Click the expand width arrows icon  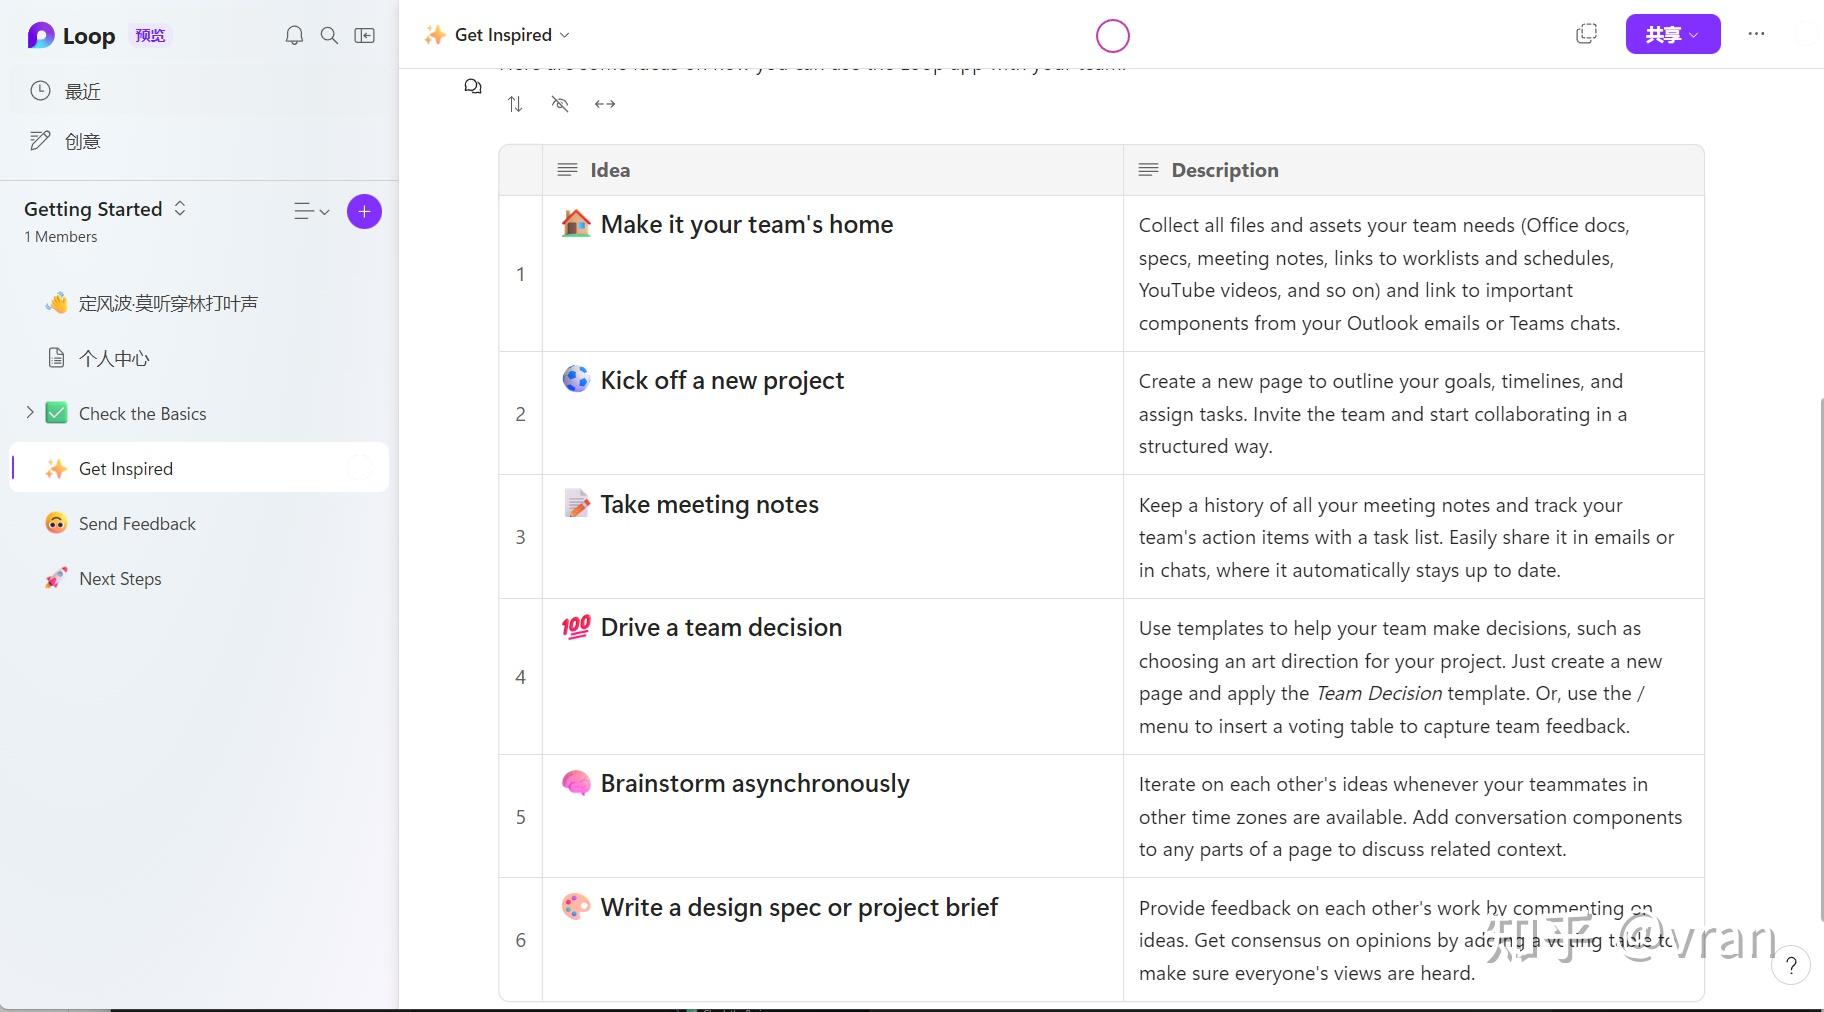click(x=605, y=104)
